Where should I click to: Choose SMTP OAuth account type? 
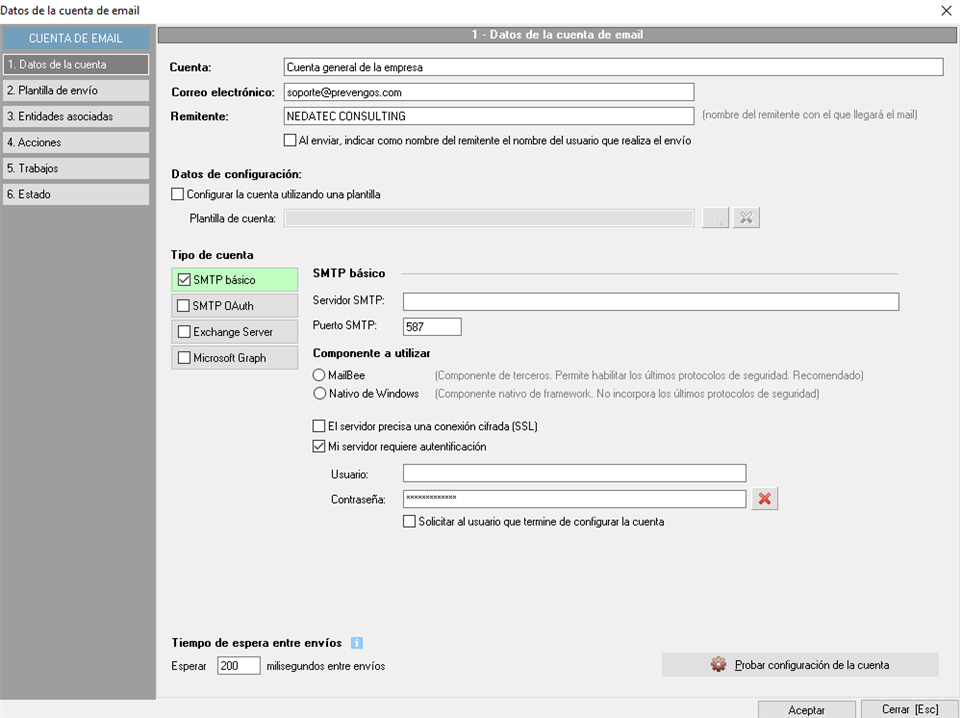tap(234, 305)
